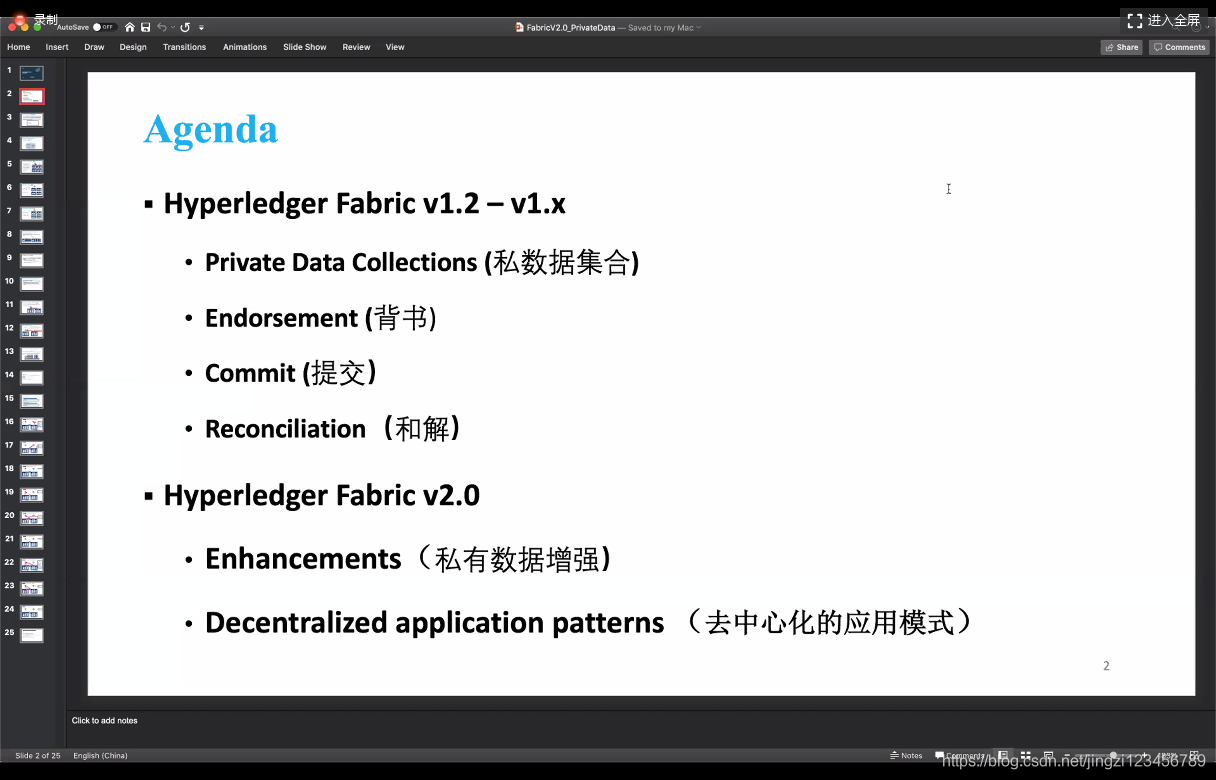Click 'Slide 2 of 25' in status bar
Viewport: 1216px width, 780px height.
click(x=38, y=755)
